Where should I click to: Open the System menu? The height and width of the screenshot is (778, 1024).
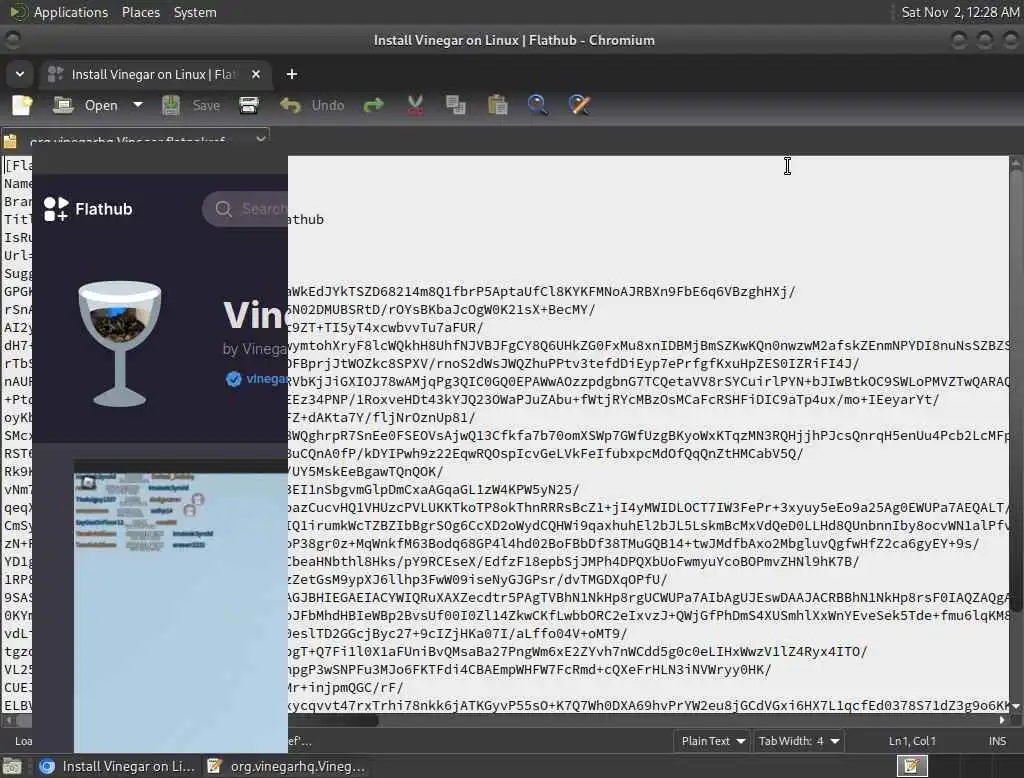coord(195,12)
